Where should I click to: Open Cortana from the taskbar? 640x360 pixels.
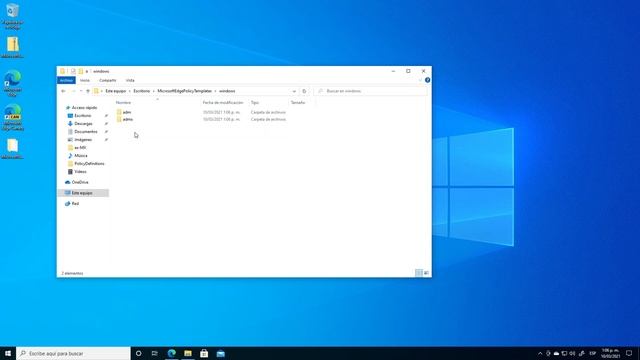tap(138, 353)
